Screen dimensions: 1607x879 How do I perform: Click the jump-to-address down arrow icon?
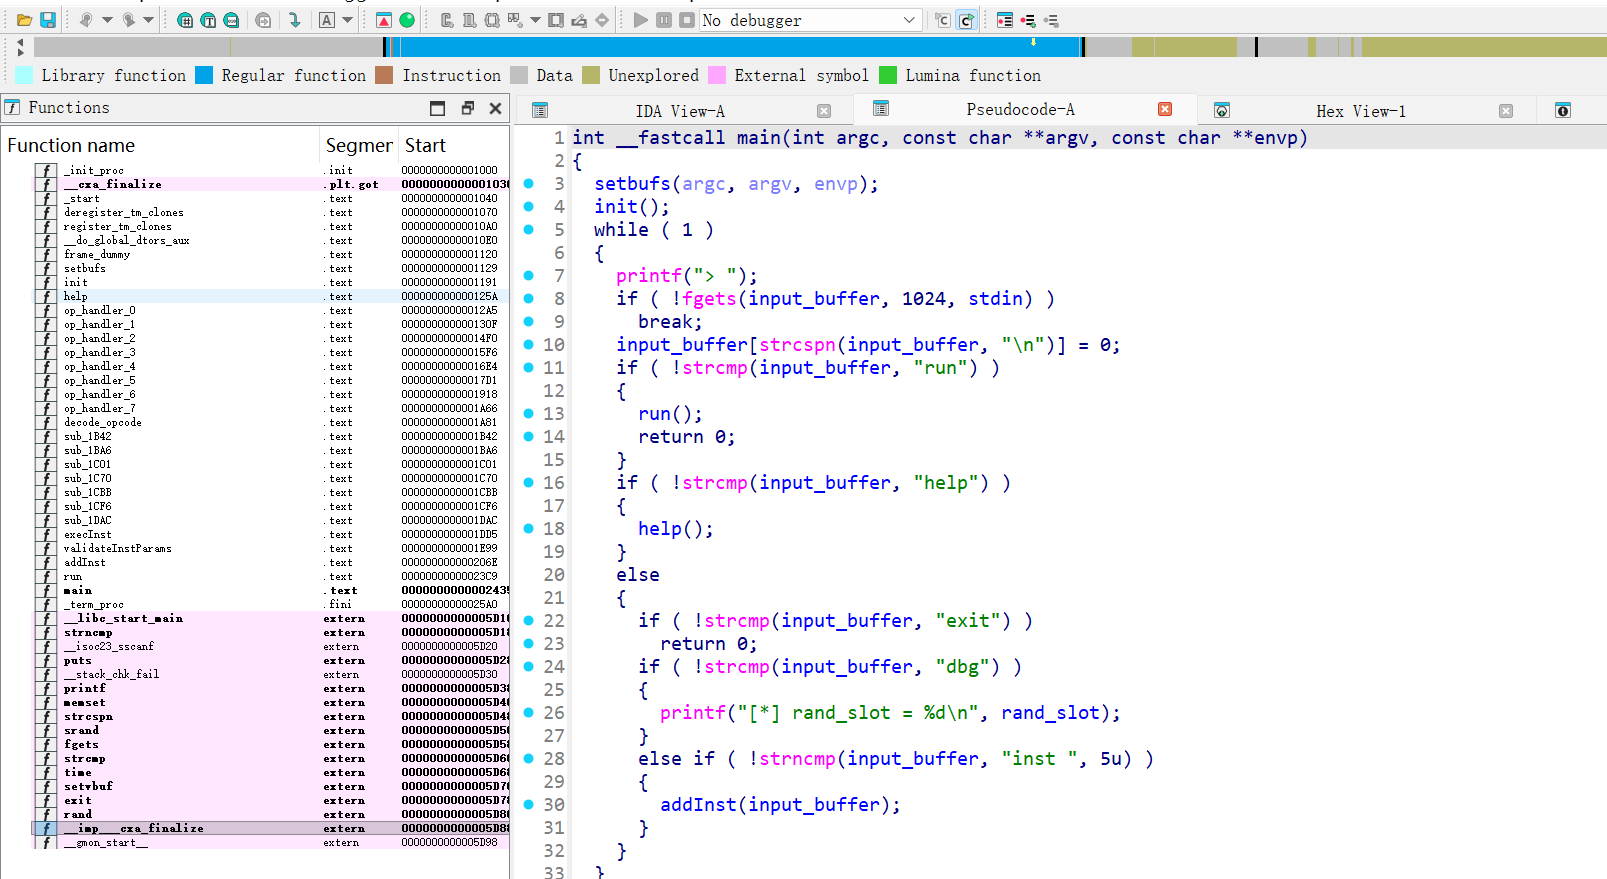coord(294,20)
